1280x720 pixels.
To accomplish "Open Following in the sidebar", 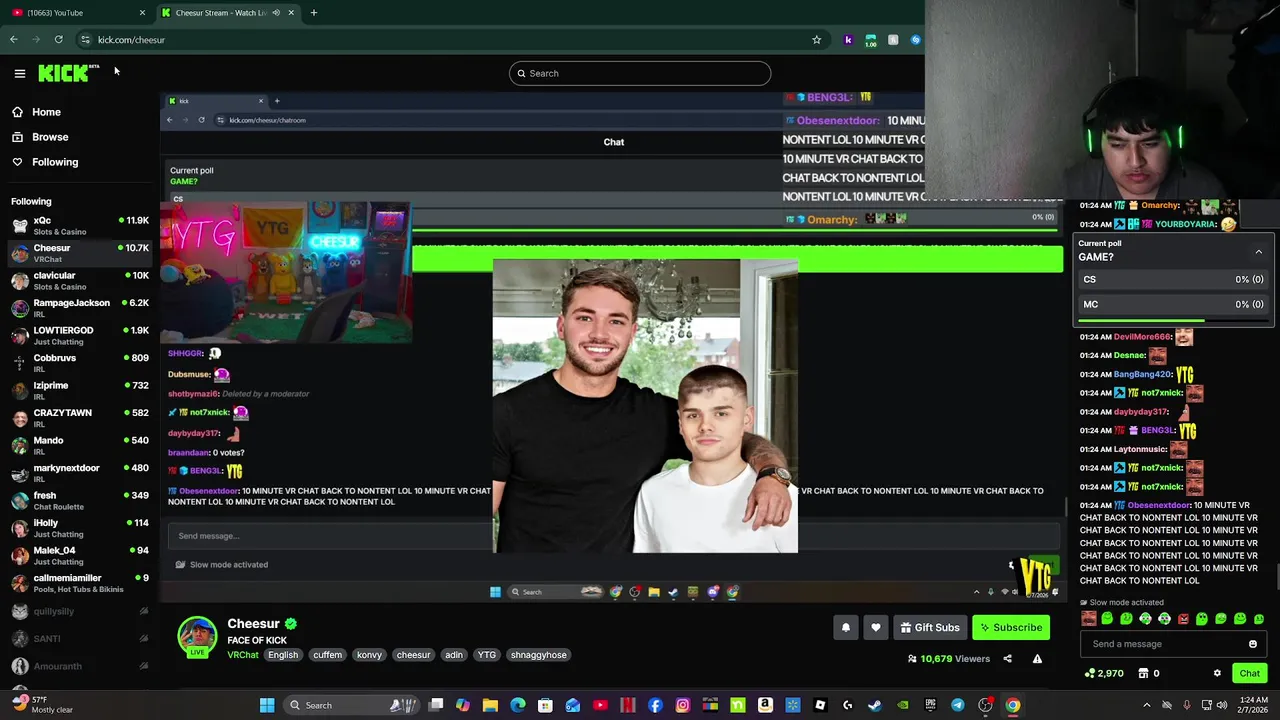I will click(x=55, y=162).
